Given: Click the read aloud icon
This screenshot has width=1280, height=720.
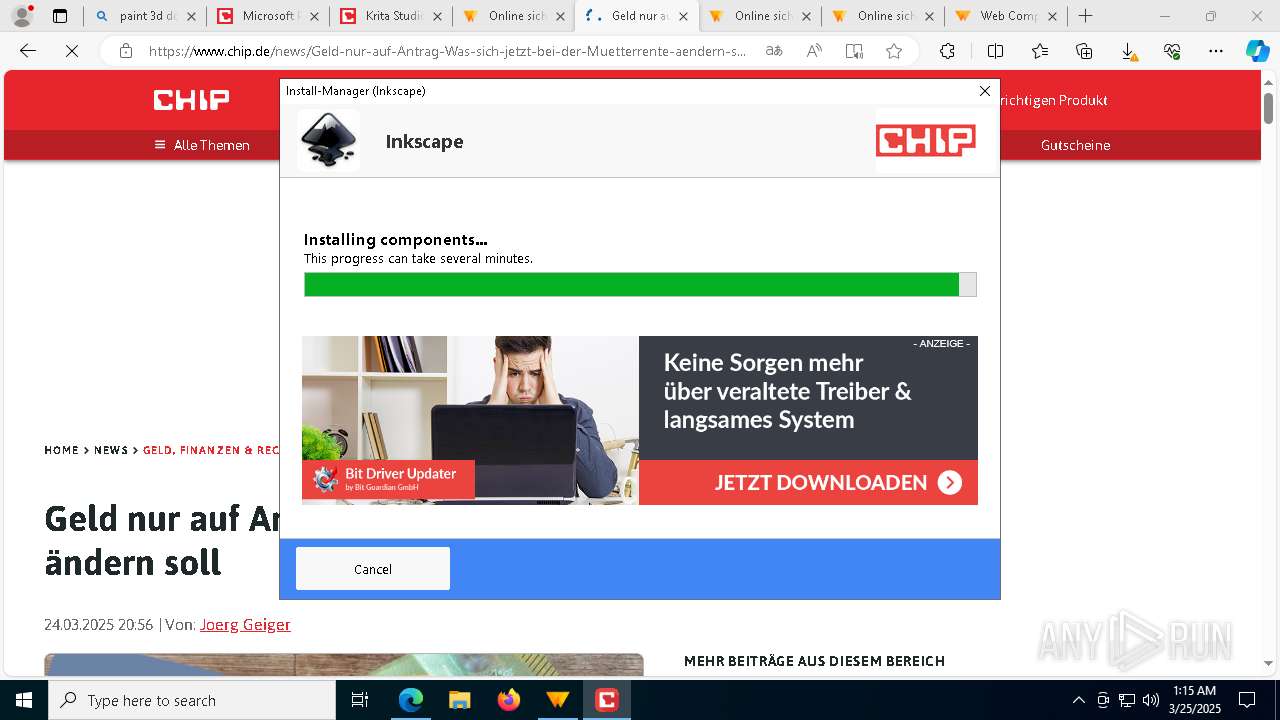Looking at the screenshot, I should (x=814, y=51).
